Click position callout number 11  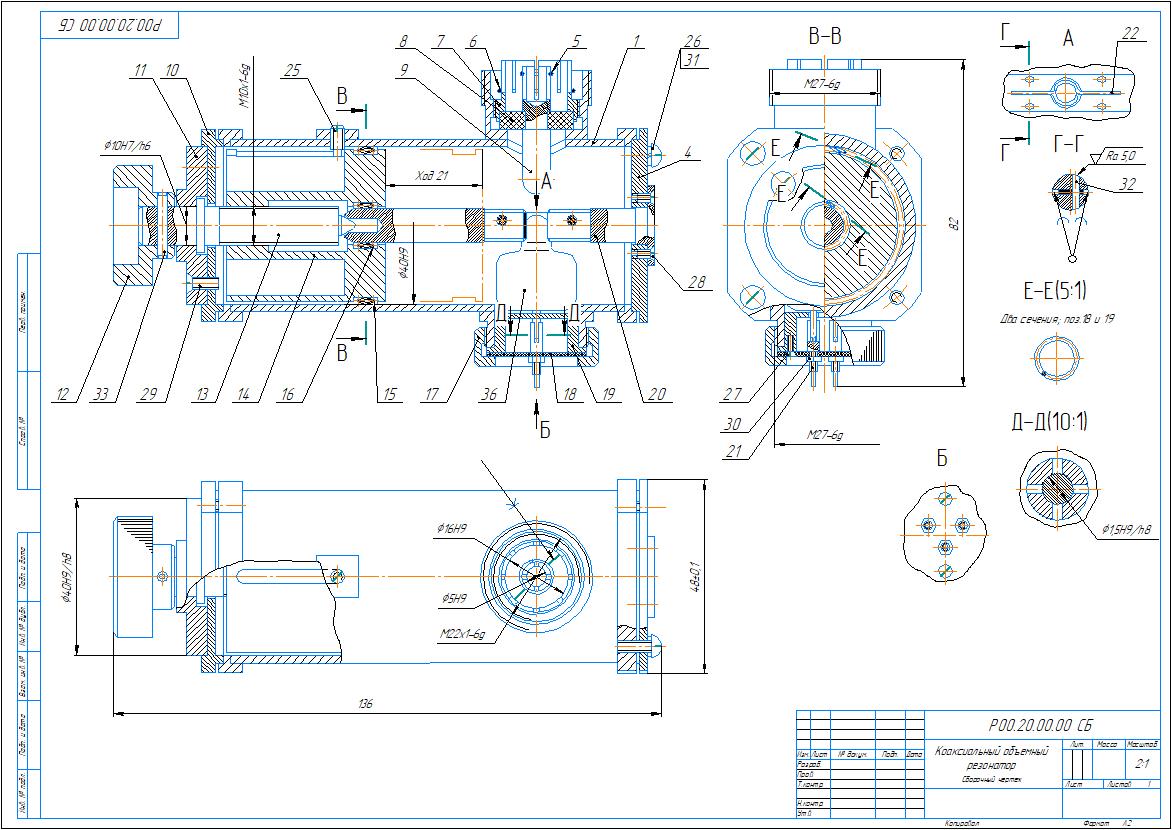(x=140, y=70)
